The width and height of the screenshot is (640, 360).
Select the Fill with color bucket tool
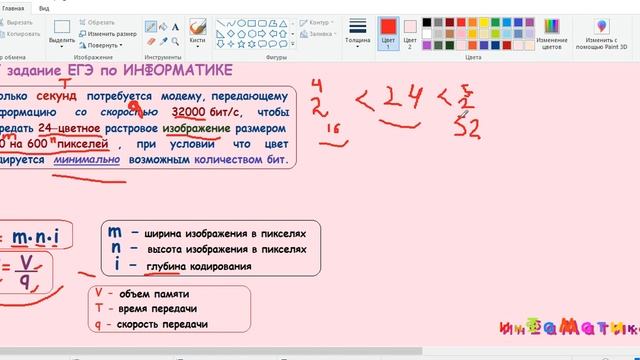[163, 27]
